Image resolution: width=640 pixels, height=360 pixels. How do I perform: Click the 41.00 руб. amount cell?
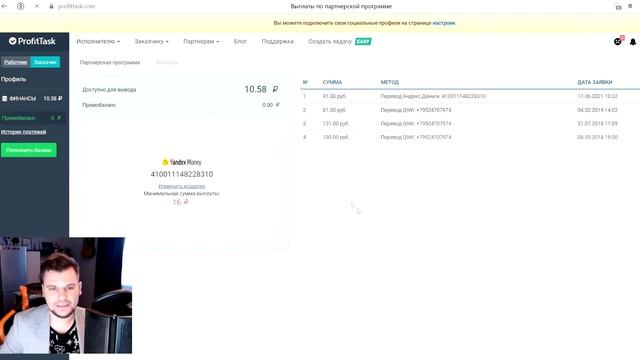pos(334,96)
